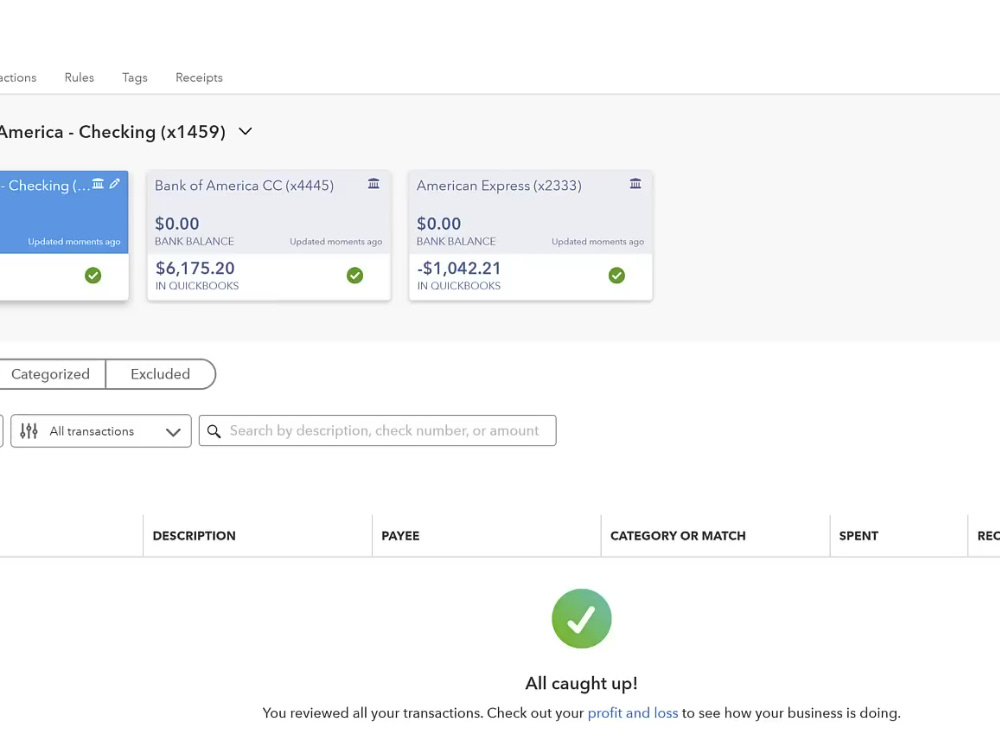The image size is (1000, 750).
Task: Switch to the Categorized tab
Action: coord(50,374)
